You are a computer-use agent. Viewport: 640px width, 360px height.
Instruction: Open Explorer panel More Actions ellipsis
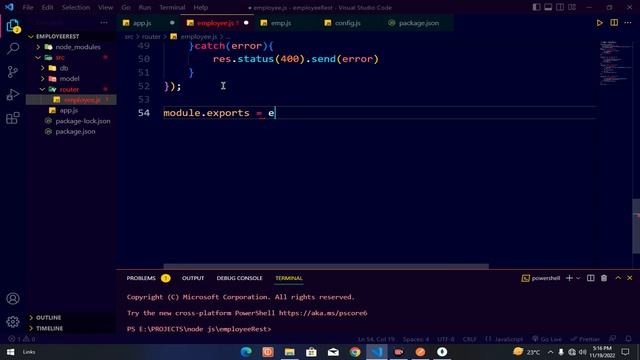tap(104, 23)
